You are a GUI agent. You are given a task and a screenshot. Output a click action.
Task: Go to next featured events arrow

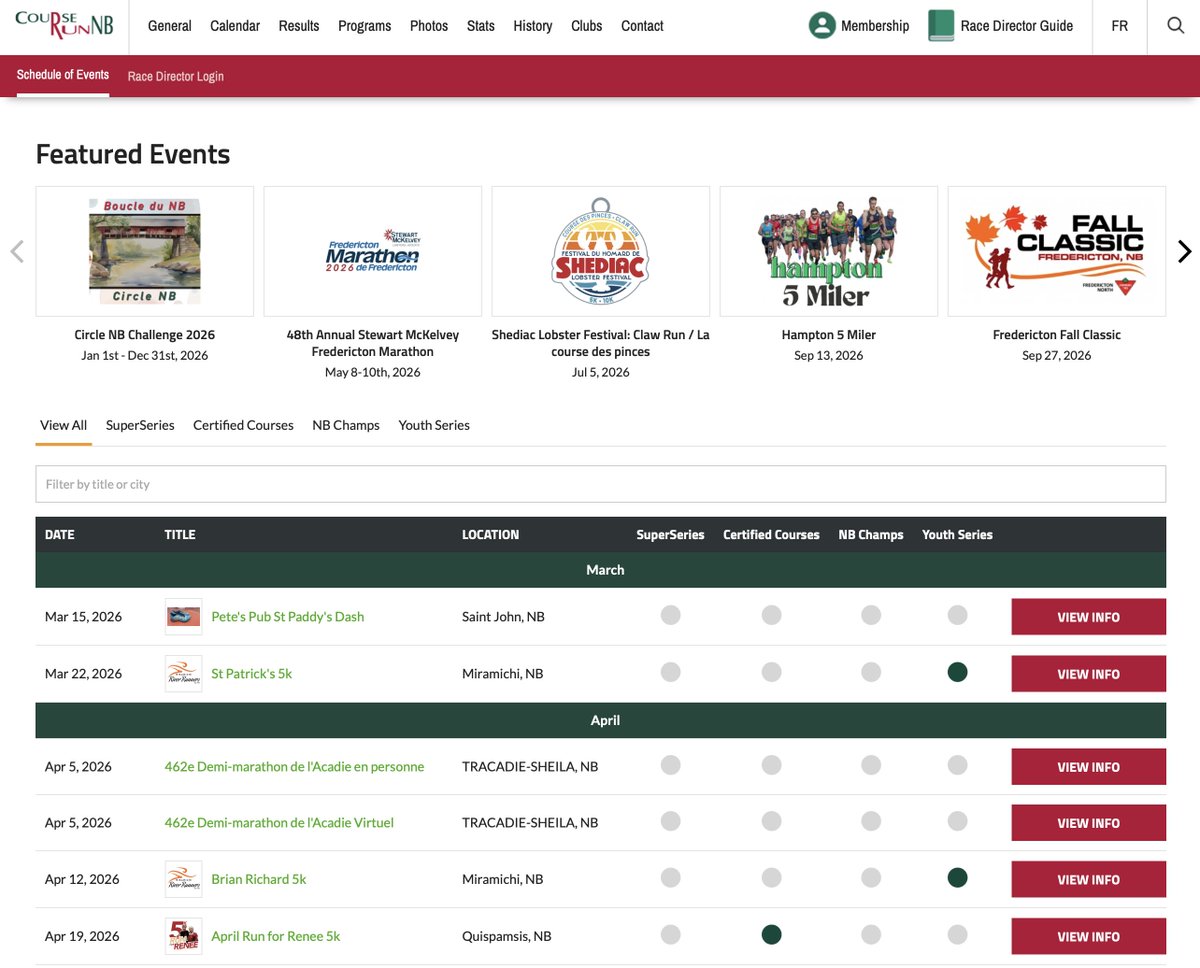pos(1185,252)
